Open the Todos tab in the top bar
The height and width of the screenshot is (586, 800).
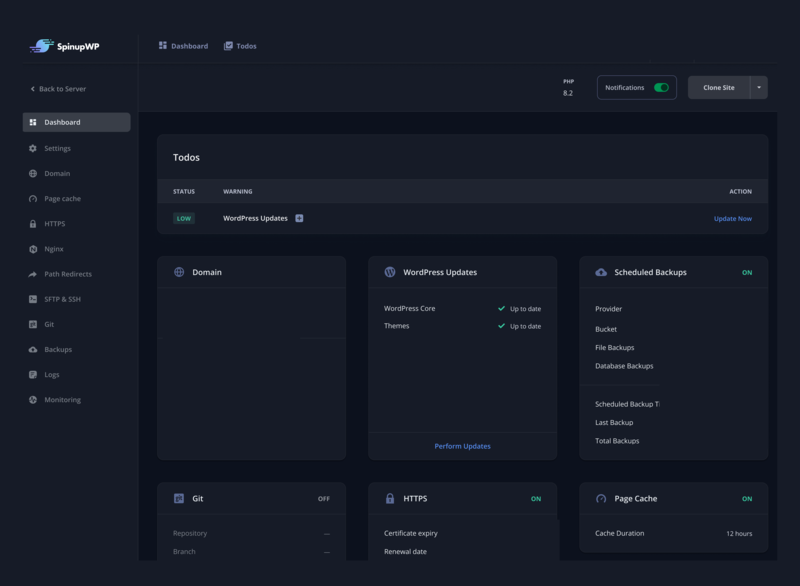(240, 46)
